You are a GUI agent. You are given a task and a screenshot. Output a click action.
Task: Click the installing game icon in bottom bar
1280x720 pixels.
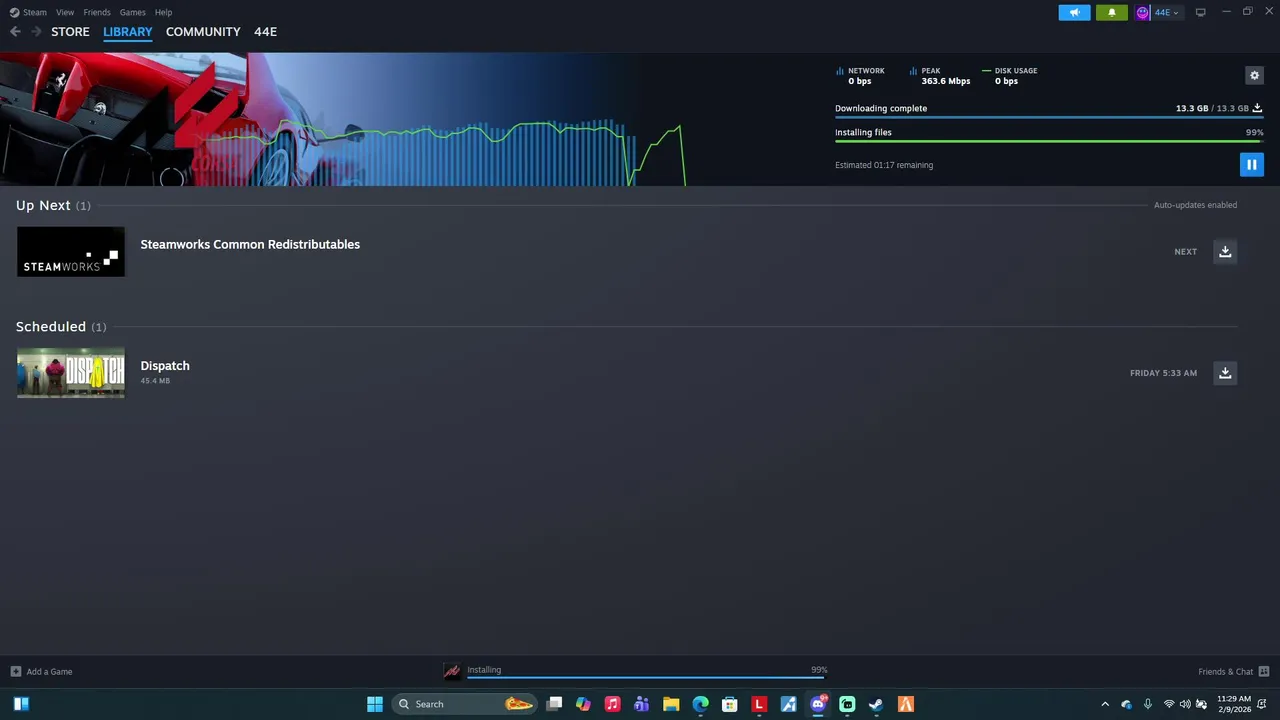pos(452,671)
